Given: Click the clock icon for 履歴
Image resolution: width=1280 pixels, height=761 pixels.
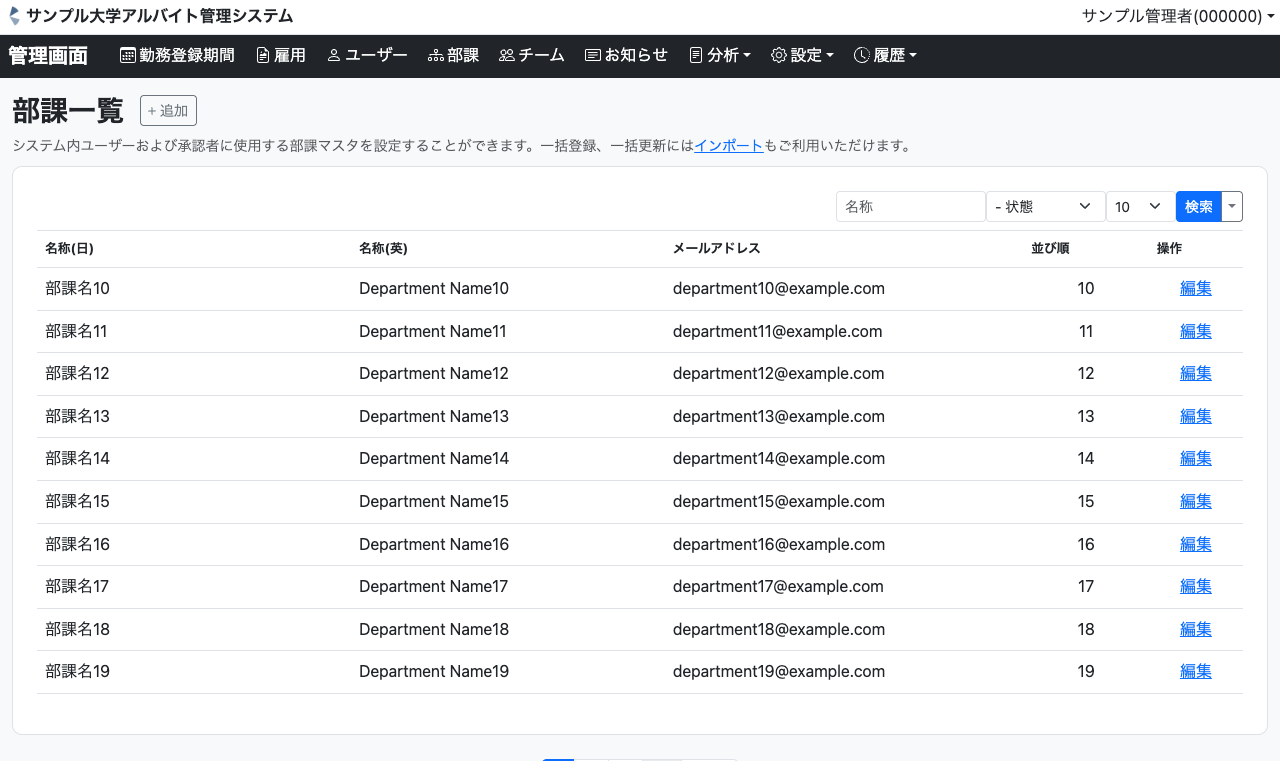Looking at the screenshot, I should [x=862, y=56].
